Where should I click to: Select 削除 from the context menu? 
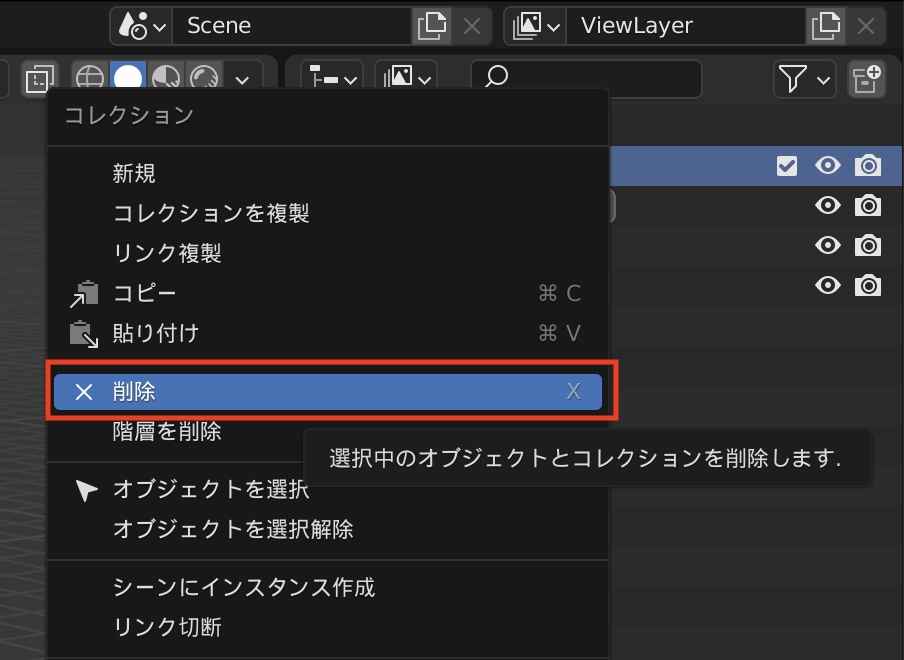327,392
